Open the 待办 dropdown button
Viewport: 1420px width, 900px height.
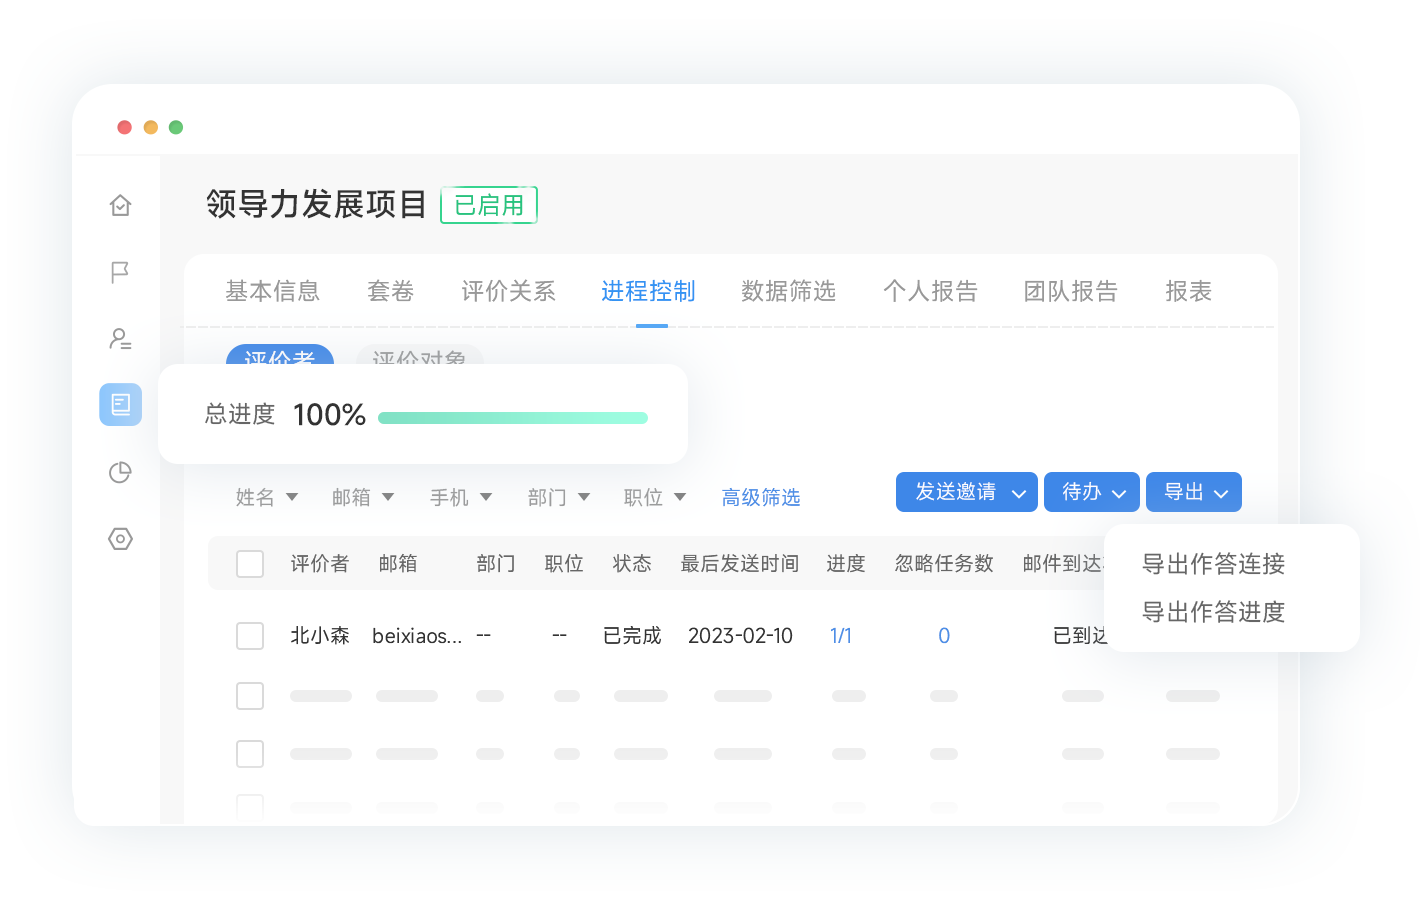(x=1091, y=492)
